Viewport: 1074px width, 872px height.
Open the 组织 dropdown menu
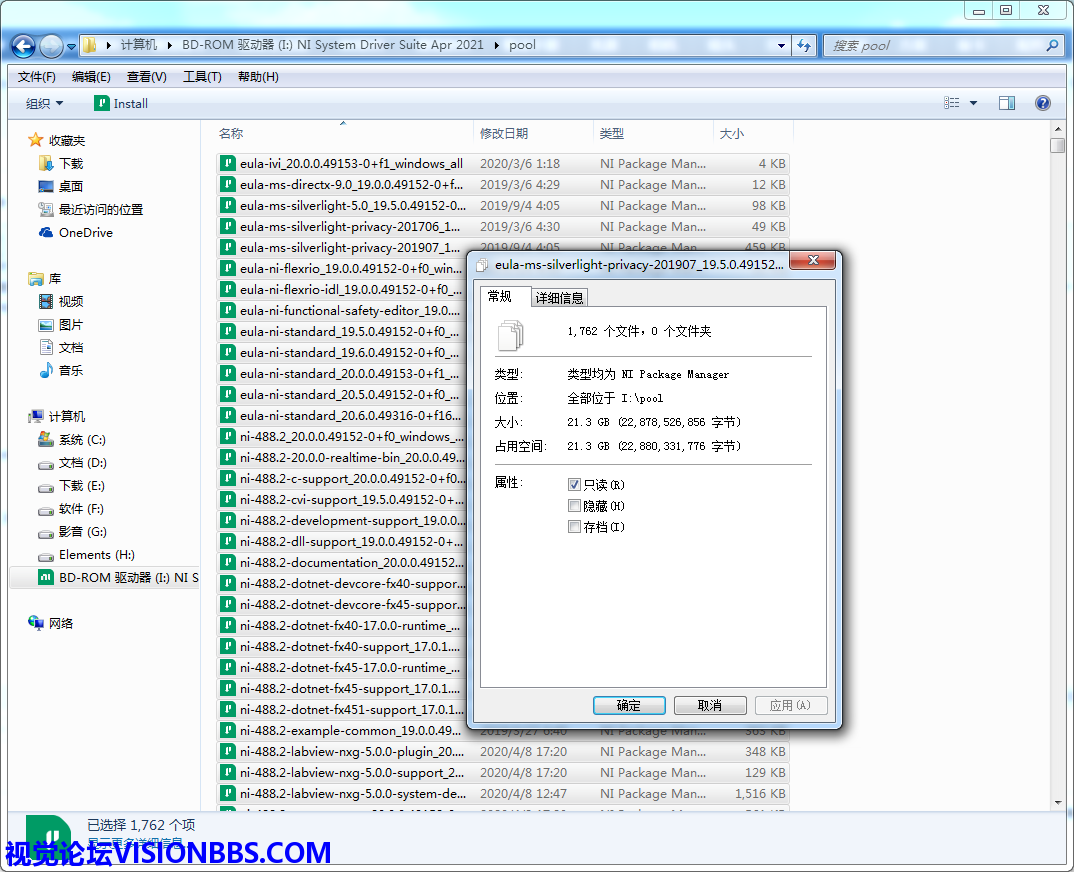44,103
